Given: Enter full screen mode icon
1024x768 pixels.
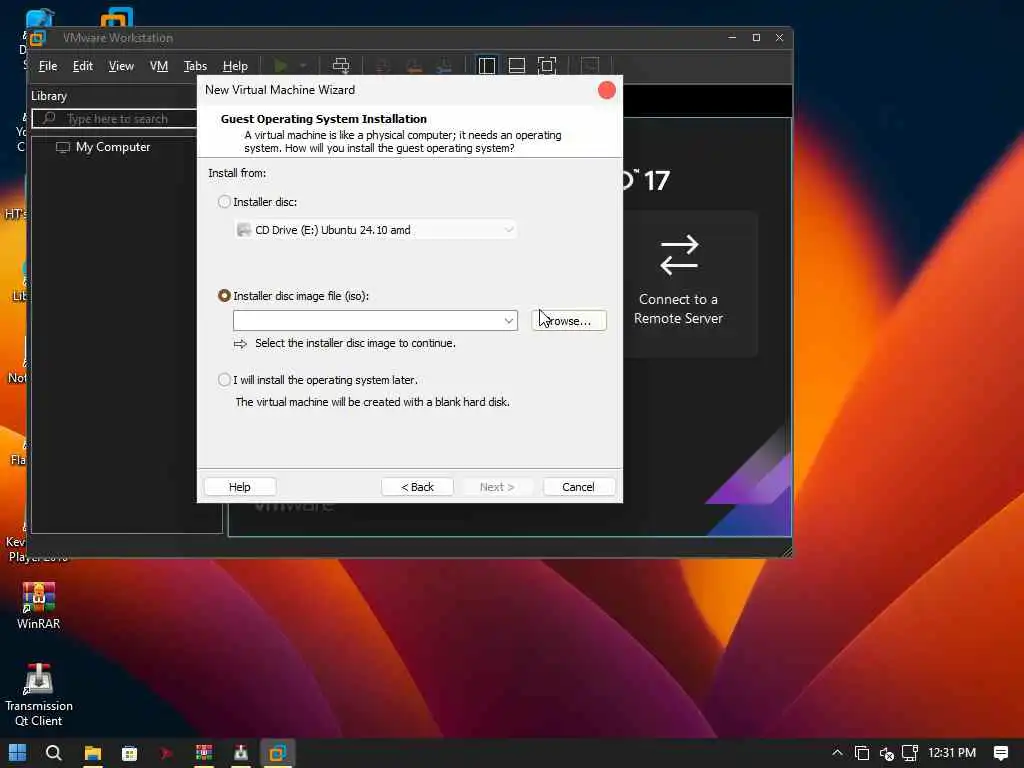Looking at the screenshot, I should click(x=547, y=65).
